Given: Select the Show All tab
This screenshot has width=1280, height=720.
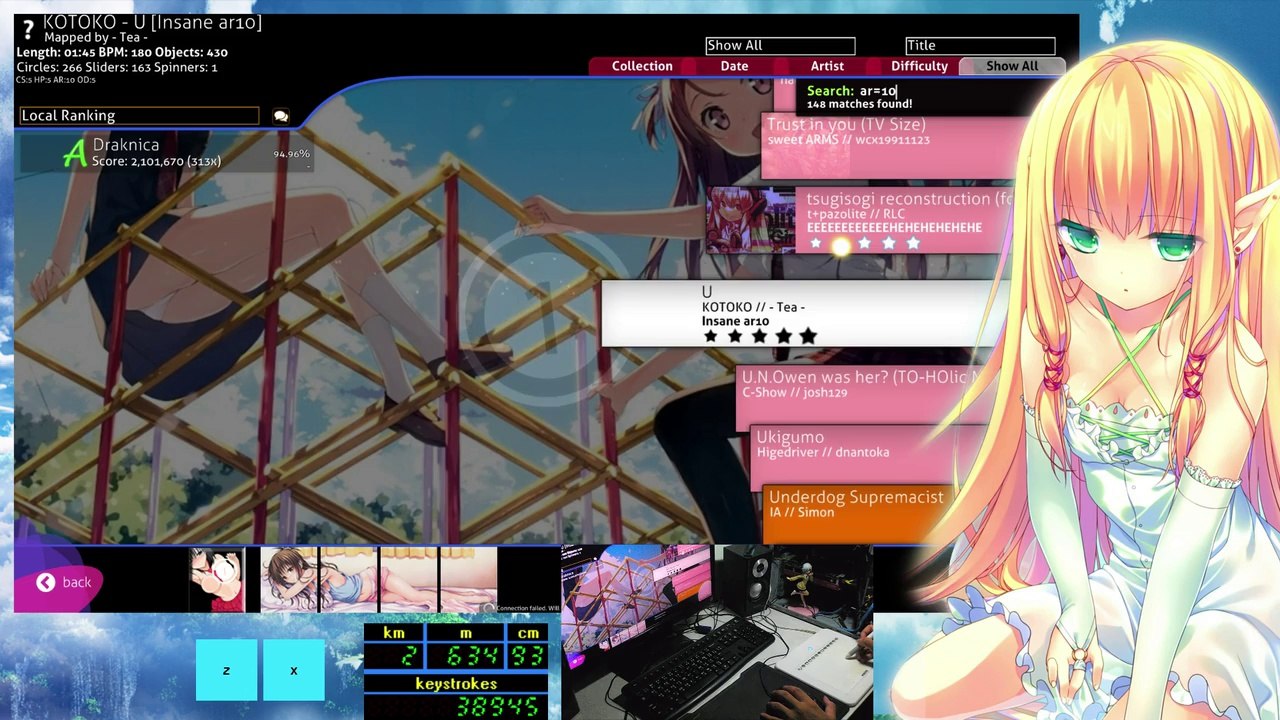Looking at the screenshot, I should tap(1012, 66).
